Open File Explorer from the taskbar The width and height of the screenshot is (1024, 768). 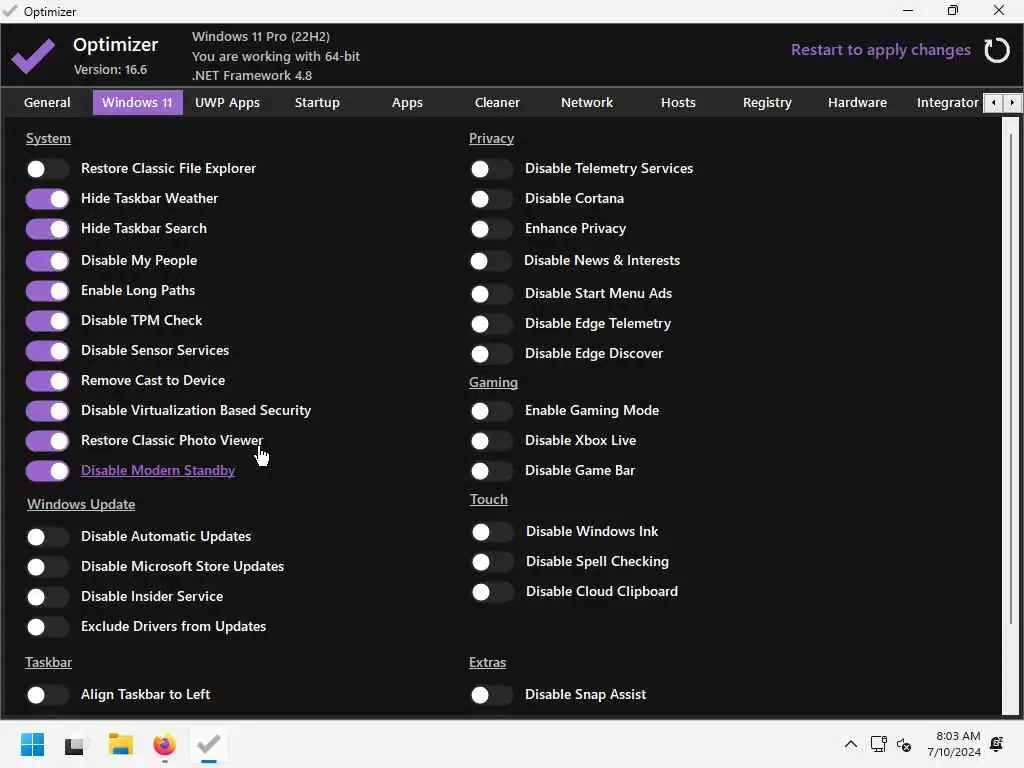(x=120, y=744)
